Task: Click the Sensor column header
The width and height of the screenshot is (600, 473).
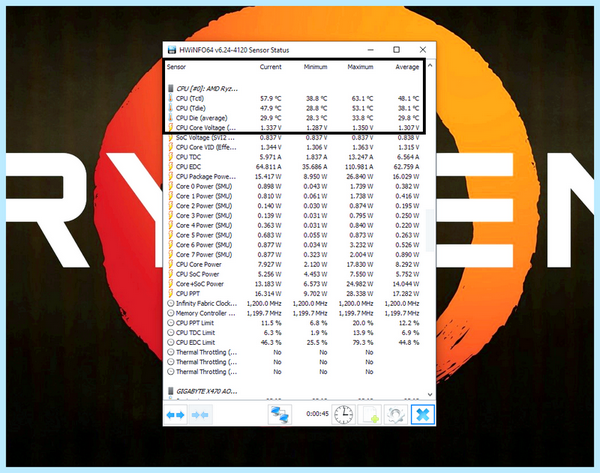Action: tap(176, 67)
